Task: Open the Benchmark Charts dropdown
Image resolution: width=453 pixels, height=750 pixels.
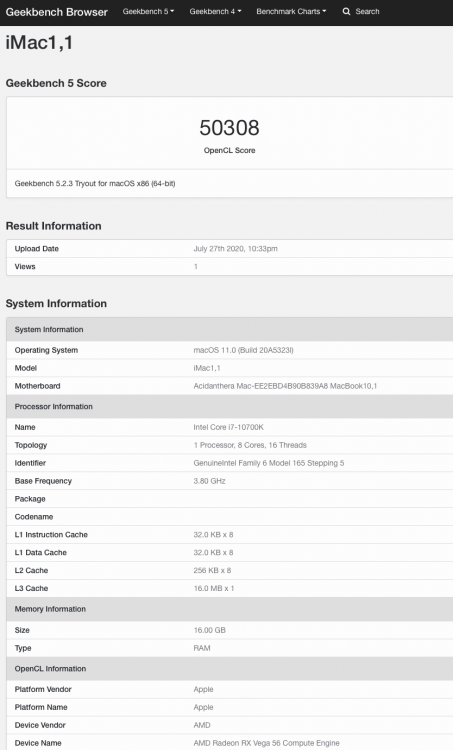Action: [291, 11]
